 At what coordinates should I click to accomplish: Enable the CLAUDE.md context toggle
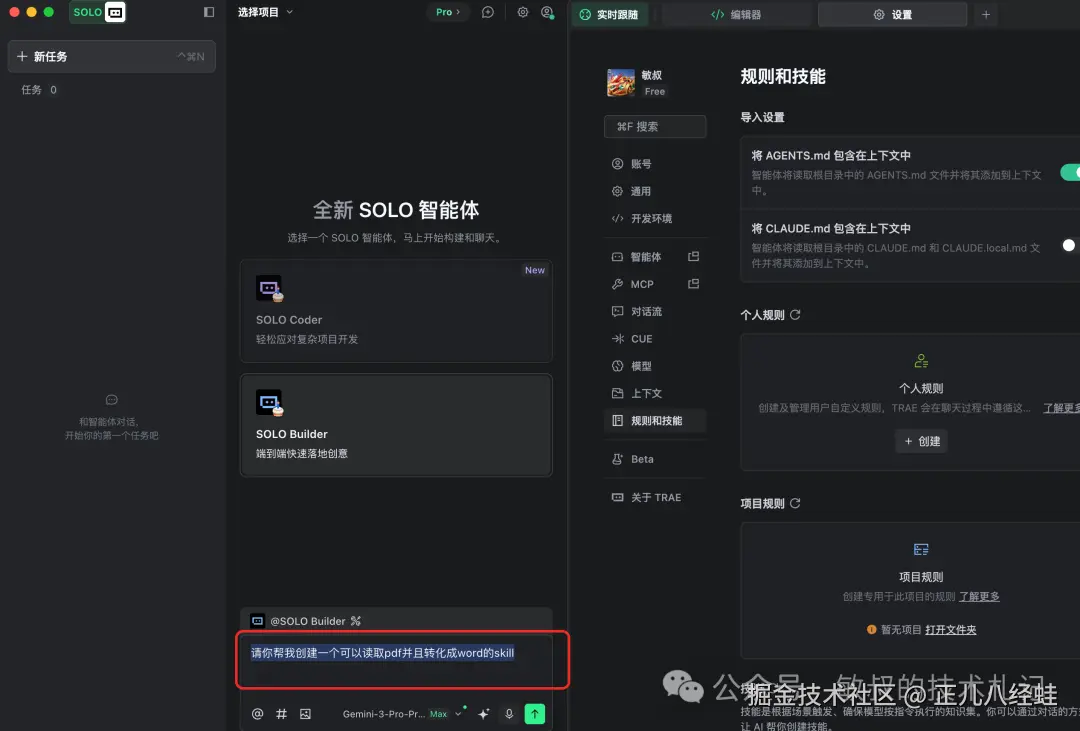point(1068,245)
